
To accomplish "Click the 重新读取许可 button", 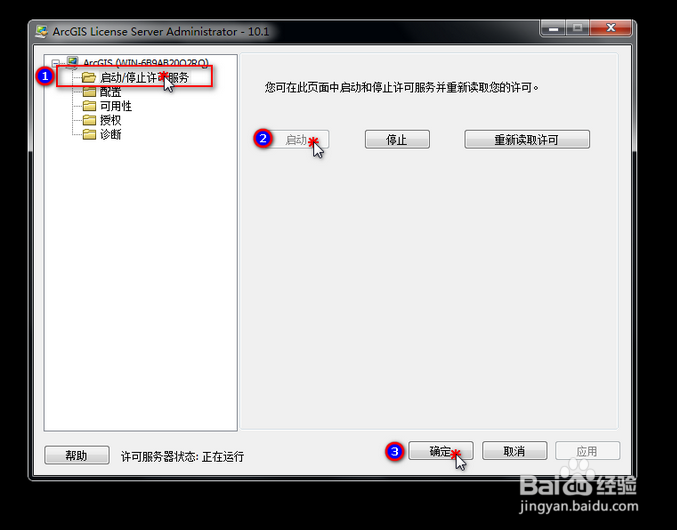I will click(527, 139).
